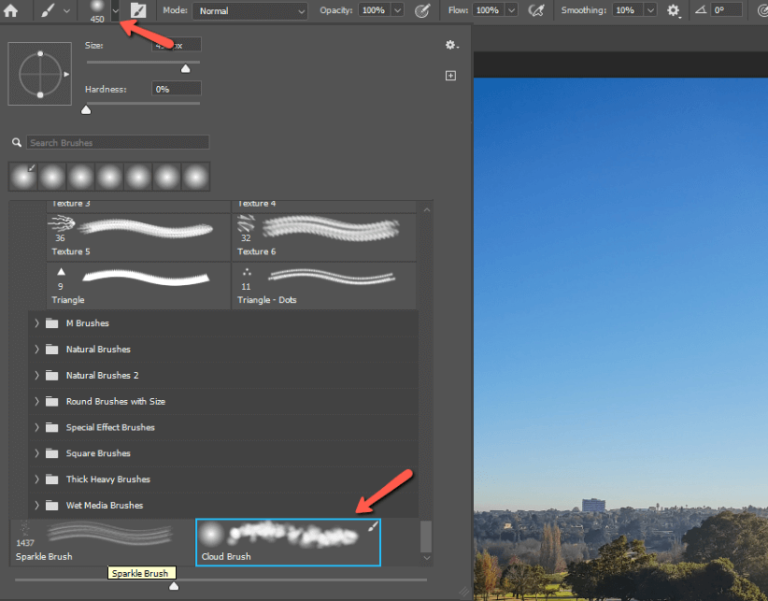Click the brush list scroll up arrow
768x601 pixels.
click(x=427, y=209)
